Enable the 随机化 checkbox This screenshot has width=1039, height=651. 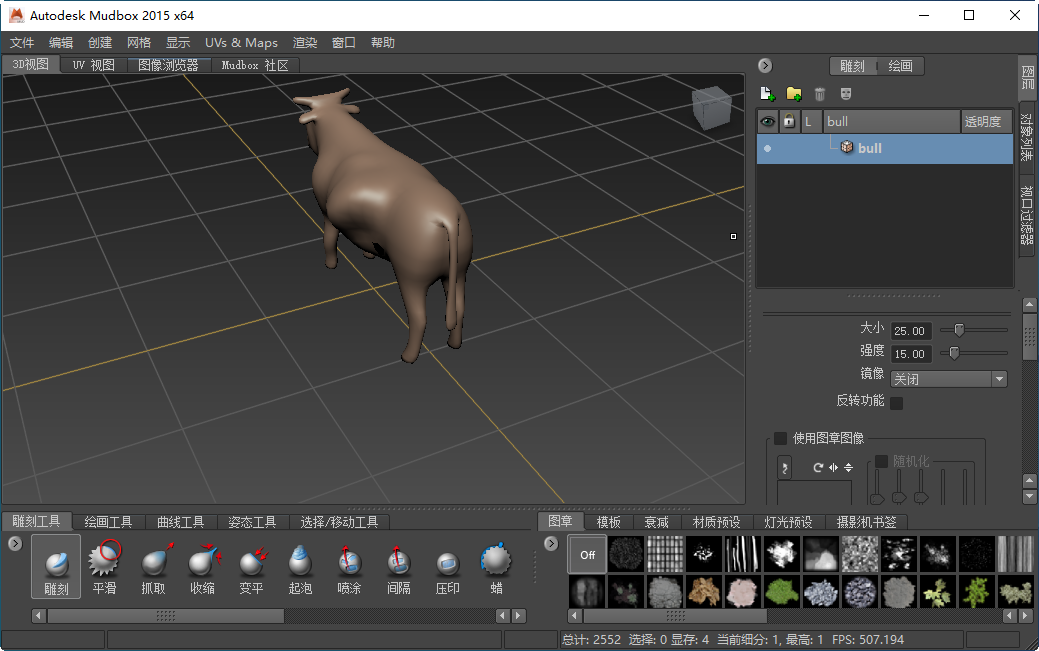tap(881, 461)
